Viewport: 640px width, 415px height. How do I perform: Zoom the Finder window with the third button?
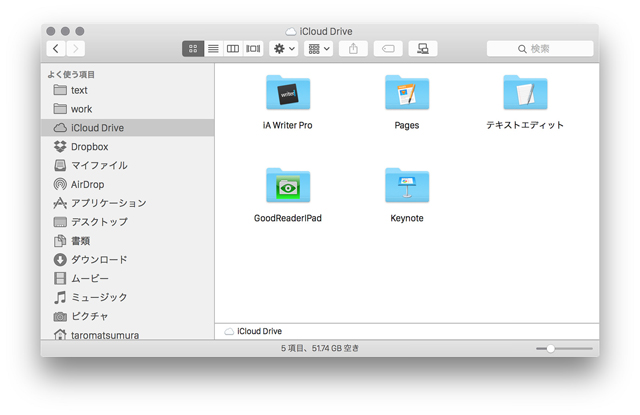(x=80, y=31)
